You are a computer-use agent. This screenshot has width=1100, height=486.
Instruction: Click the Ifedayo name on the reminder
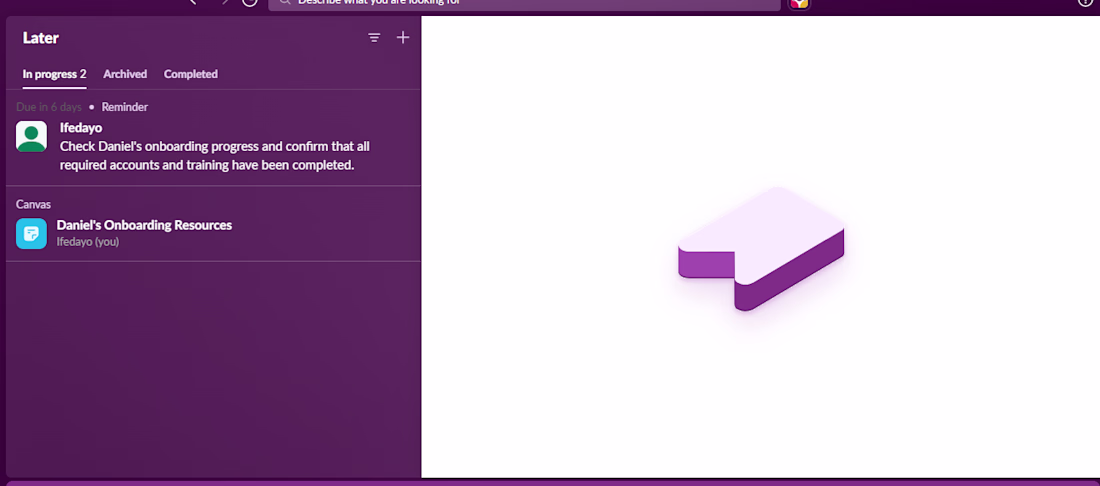coord(81,128)
